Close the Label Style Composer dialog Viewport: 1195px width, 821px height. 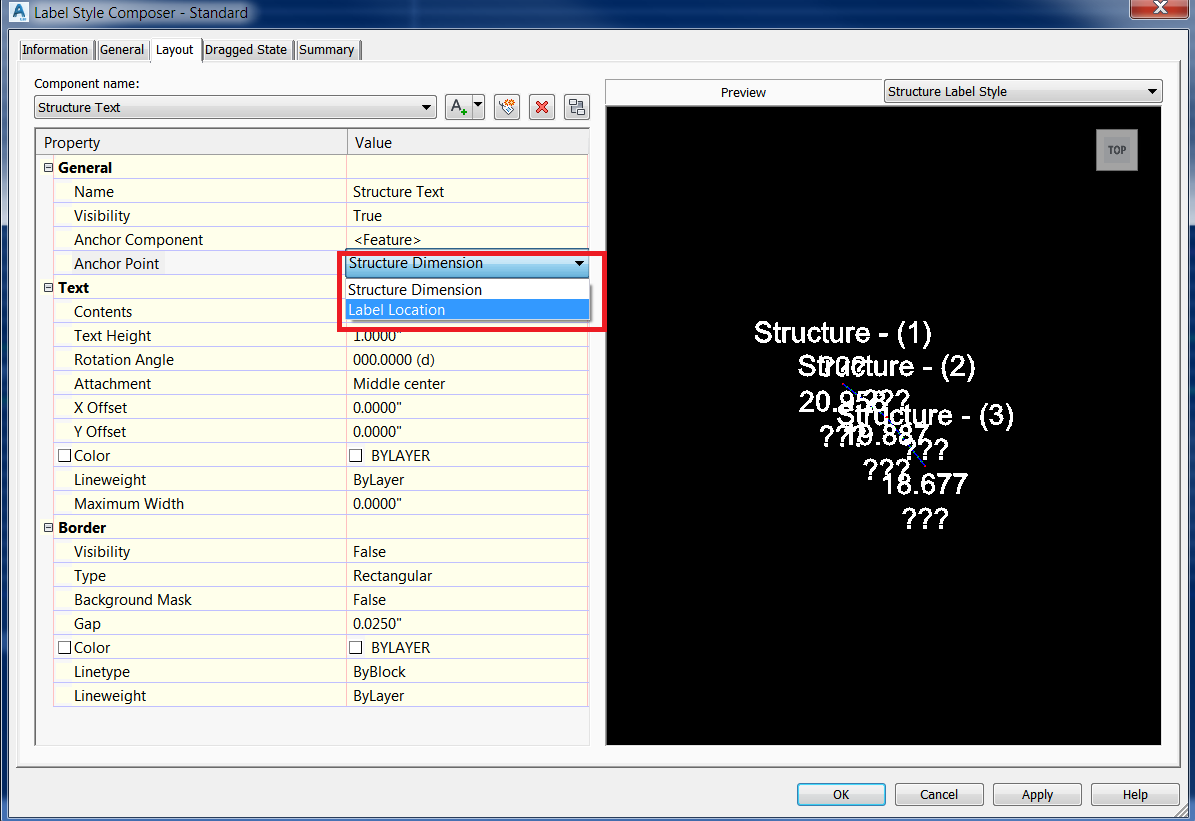pyautogui.click(x=1160, y=8)
